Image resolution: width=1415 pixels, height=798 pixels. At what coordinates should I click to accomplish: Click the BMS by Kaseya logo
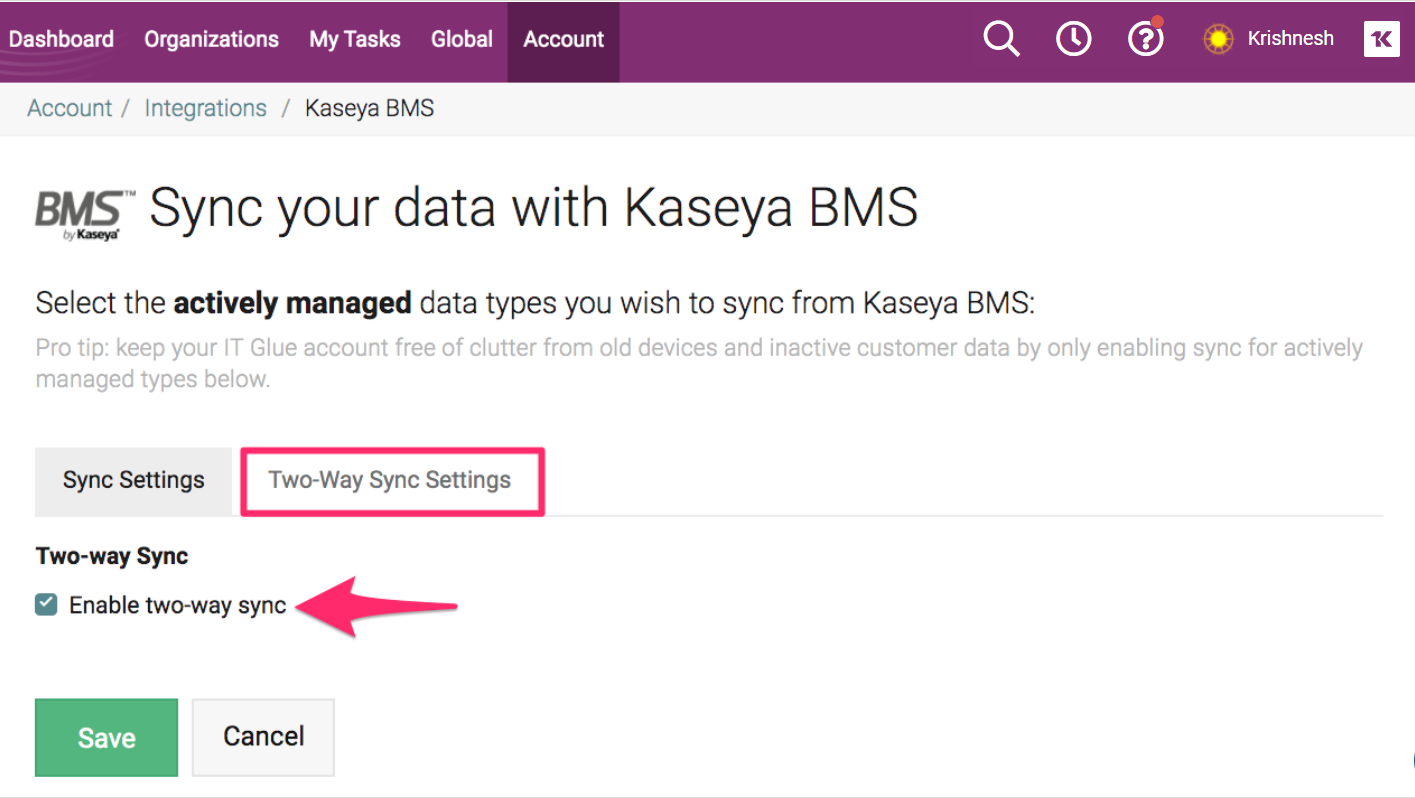(84, 214)
